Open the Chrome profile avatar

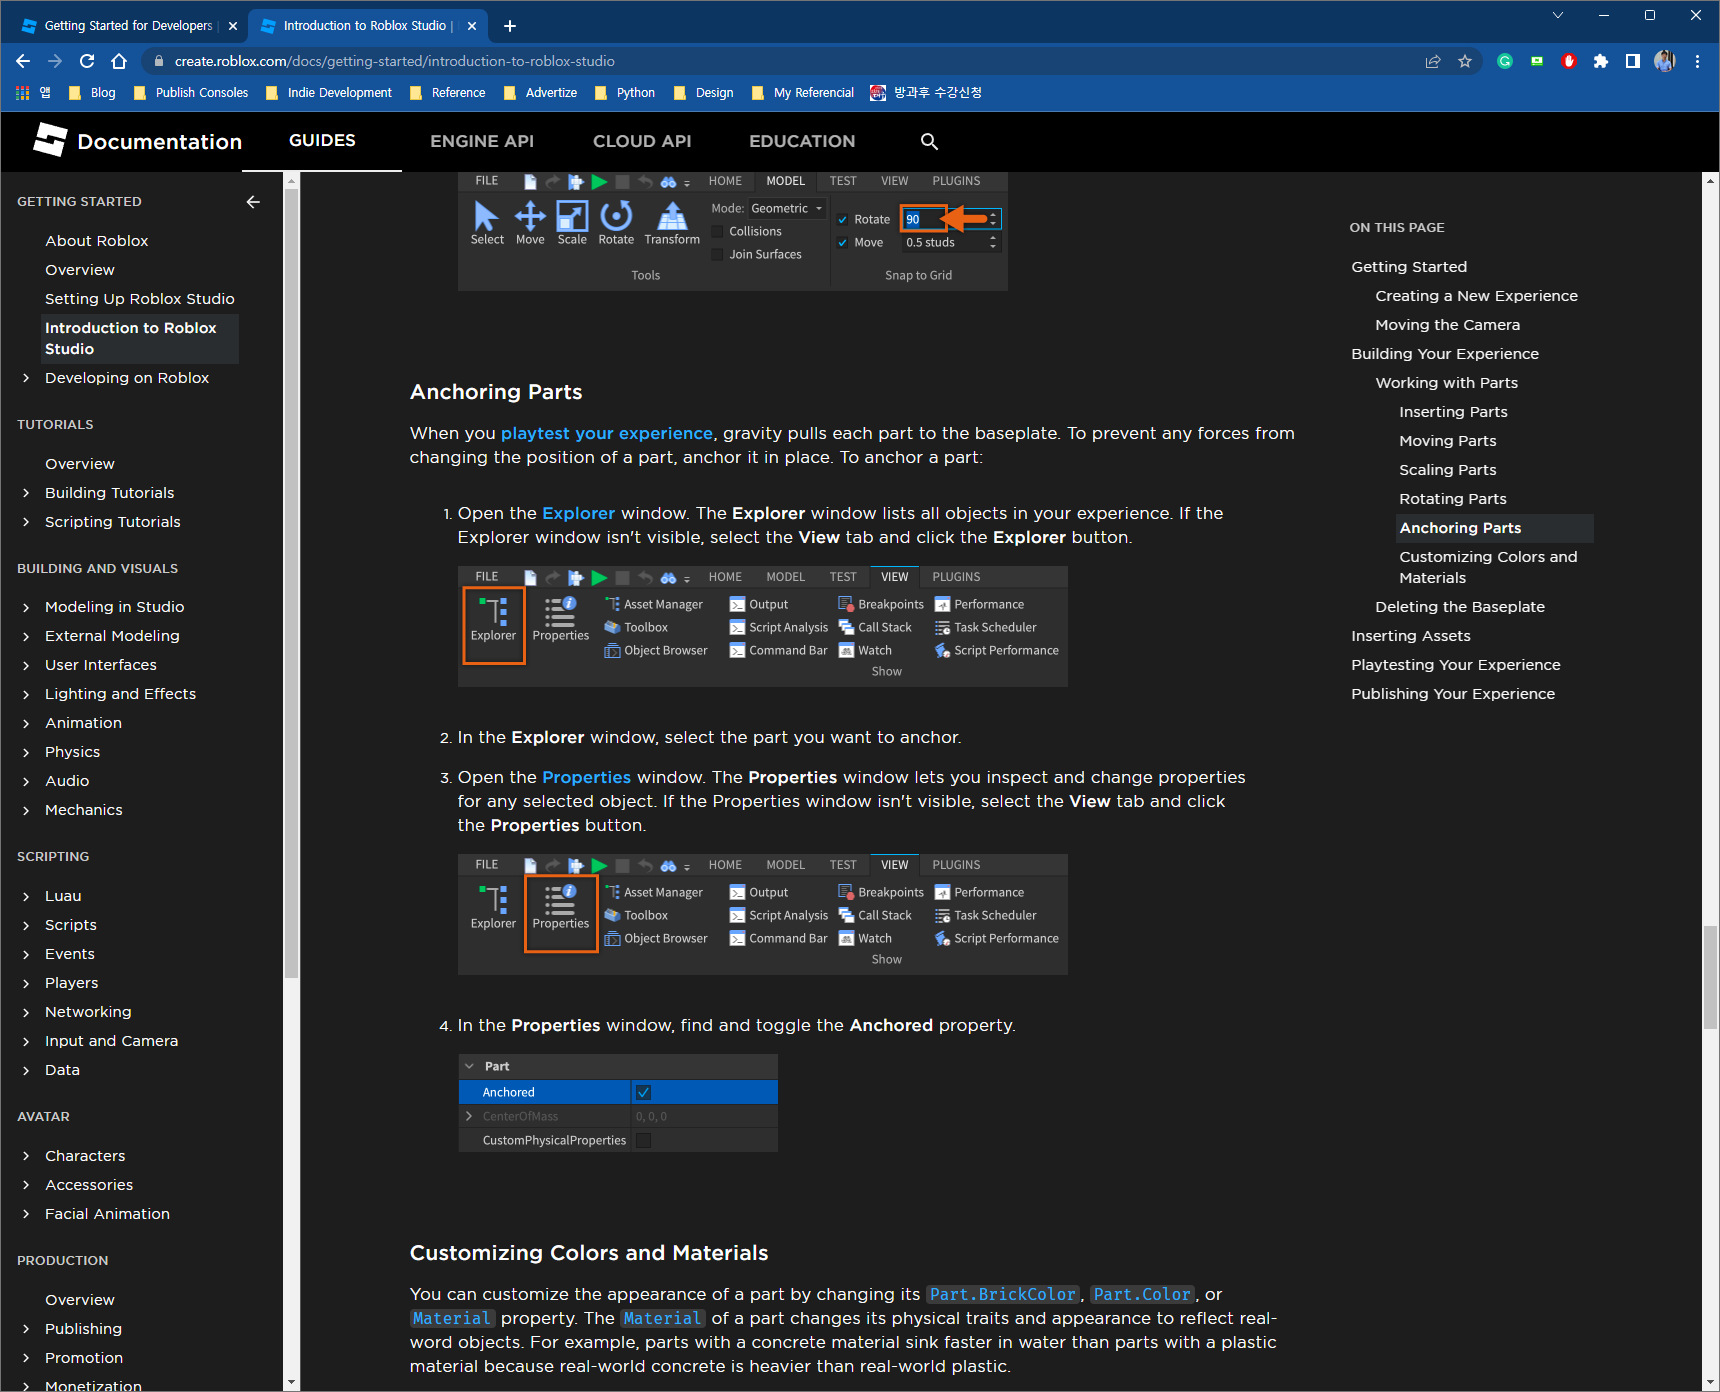1665,61
